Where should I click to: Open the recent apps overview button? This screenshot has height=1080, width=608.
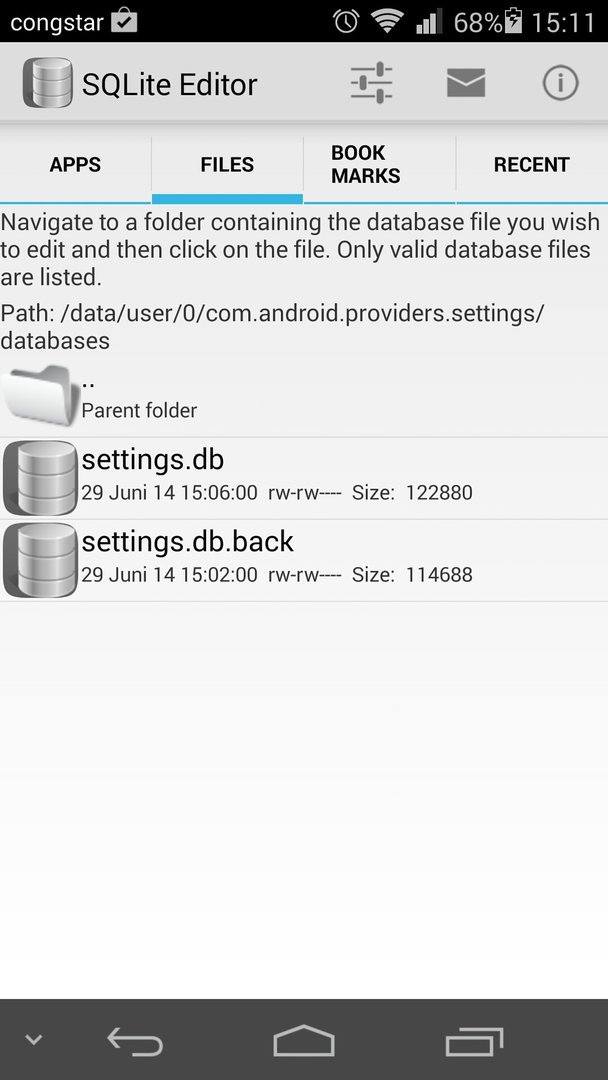click(x=474, y=1041)
